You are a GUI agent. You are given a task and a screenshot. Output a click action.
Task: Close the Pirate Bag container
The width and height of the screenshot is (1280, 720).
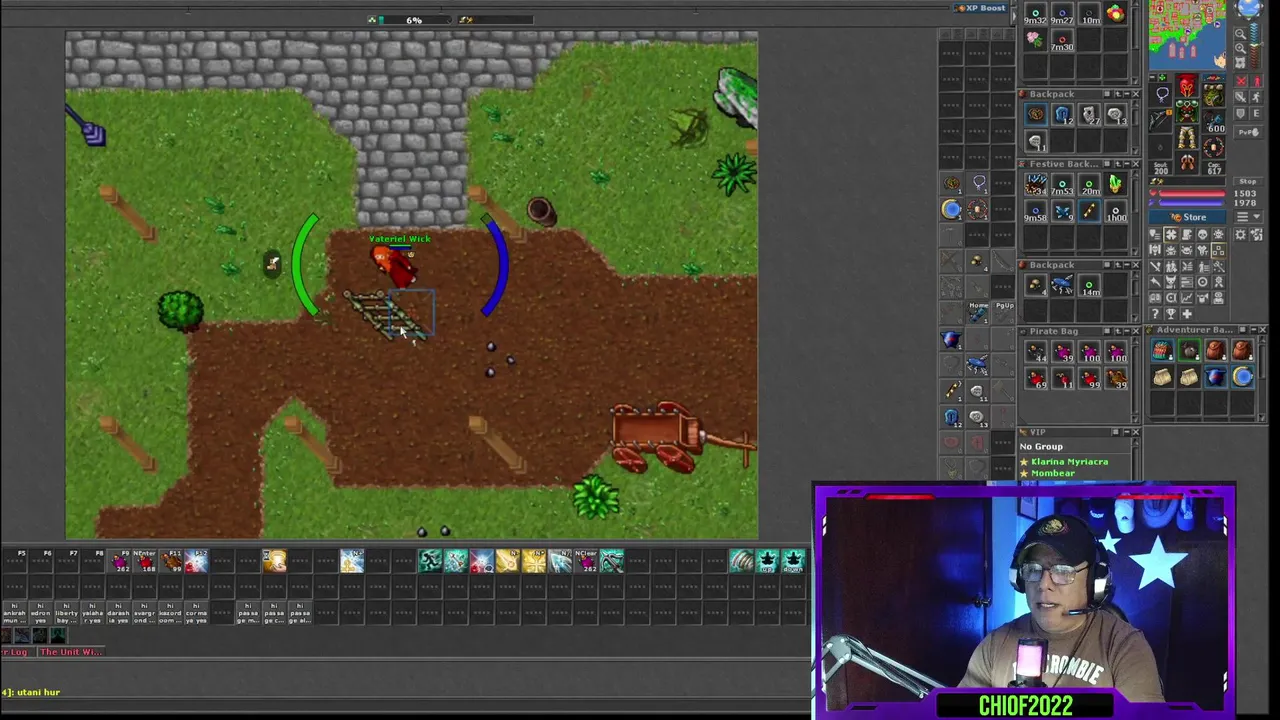1136,331
